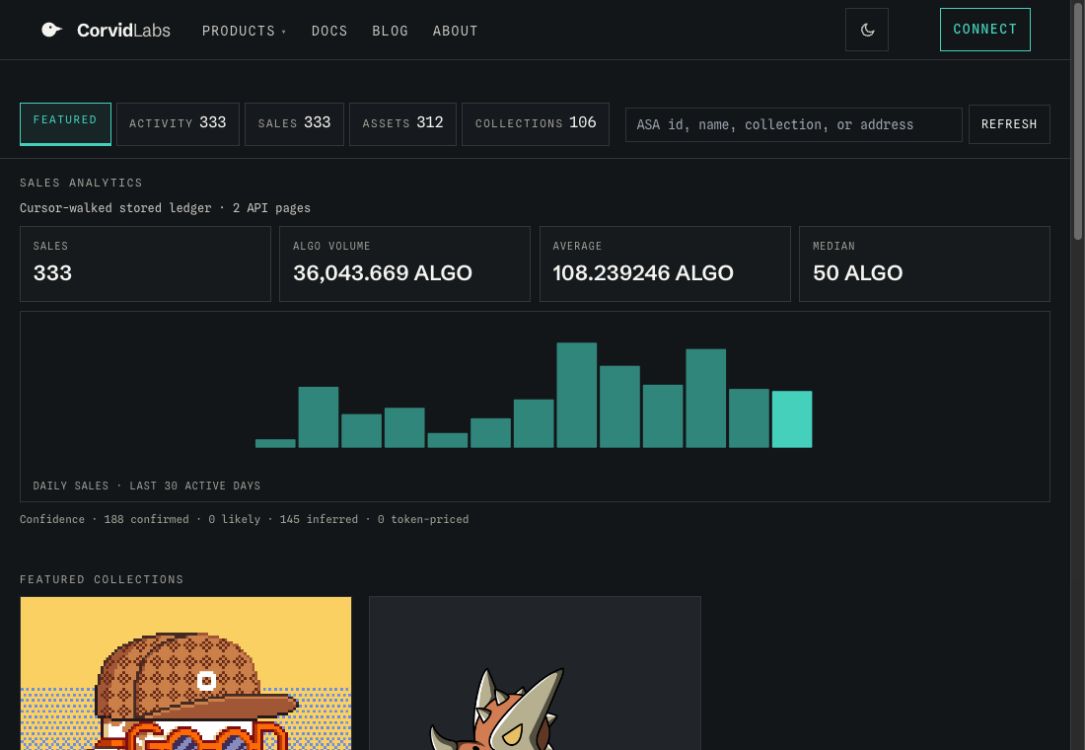Click the Median 50 ALGO stat card

924,264
